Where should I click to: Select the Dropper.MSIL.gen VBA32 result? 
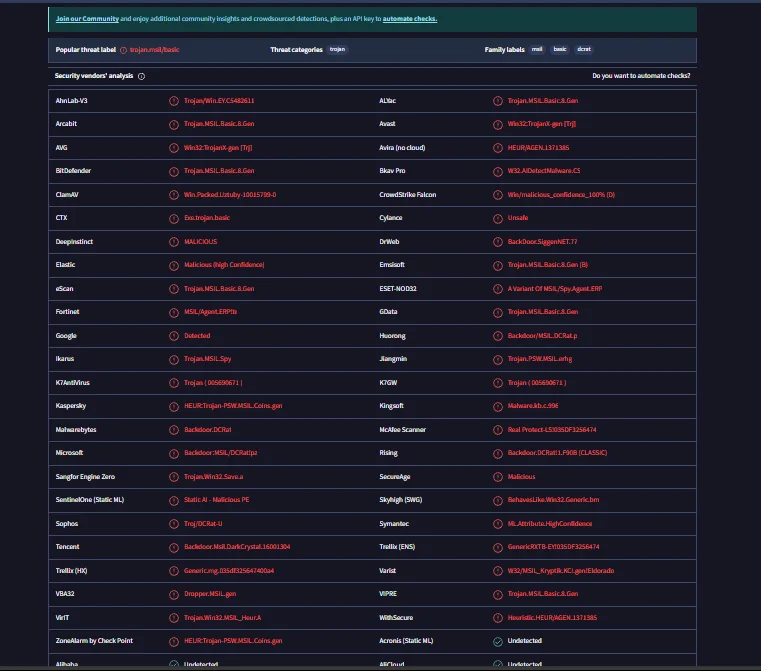pyautogui.click(x=210, y=594)
